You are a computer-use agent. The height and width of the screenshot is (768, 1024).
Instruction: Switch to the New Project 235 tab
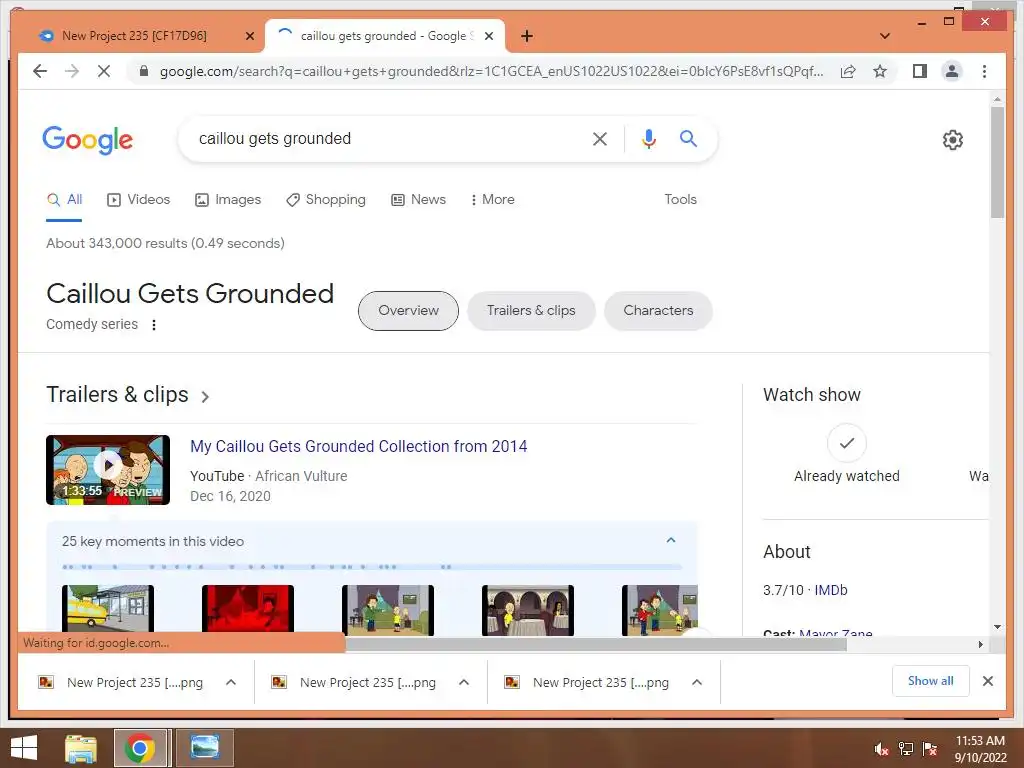pyautogui.click(x=134, y=36)
